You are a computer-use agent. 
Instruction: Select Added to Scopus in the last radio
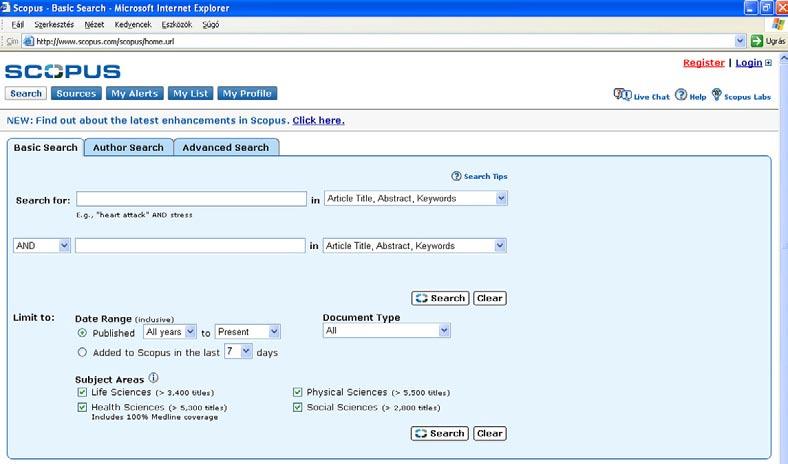pyautogui.click(x=82, y=352)
